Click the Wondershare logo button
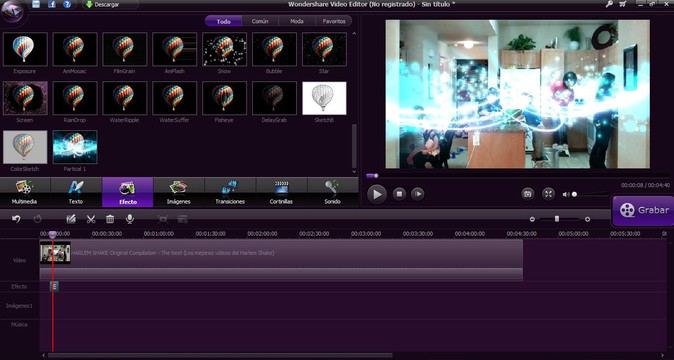The width and height of the screenshot is (674, 360). tap(12, 12)
